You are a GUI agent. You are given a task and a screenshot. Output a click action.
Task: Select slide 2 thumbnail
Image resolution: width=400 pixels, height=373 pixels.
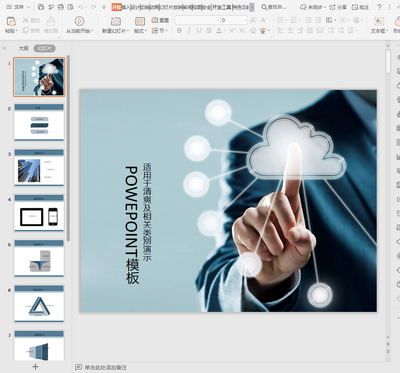(x=39, y=123)
